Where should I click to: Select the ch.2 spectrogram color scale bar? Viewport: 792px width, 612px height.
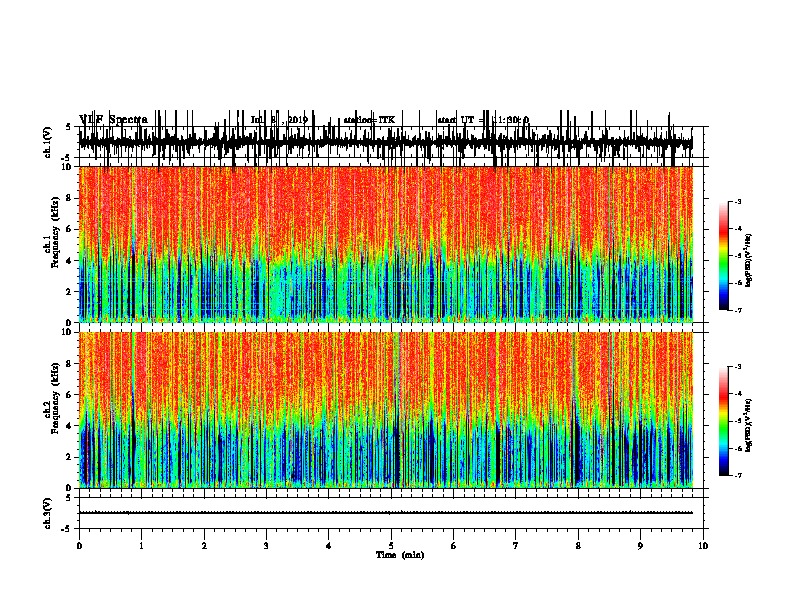[x=724, y=421]
